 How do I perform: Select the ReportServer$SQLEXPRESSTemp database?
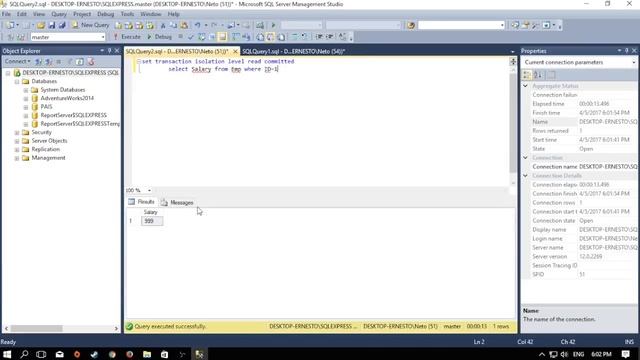(x=80, y=124)
